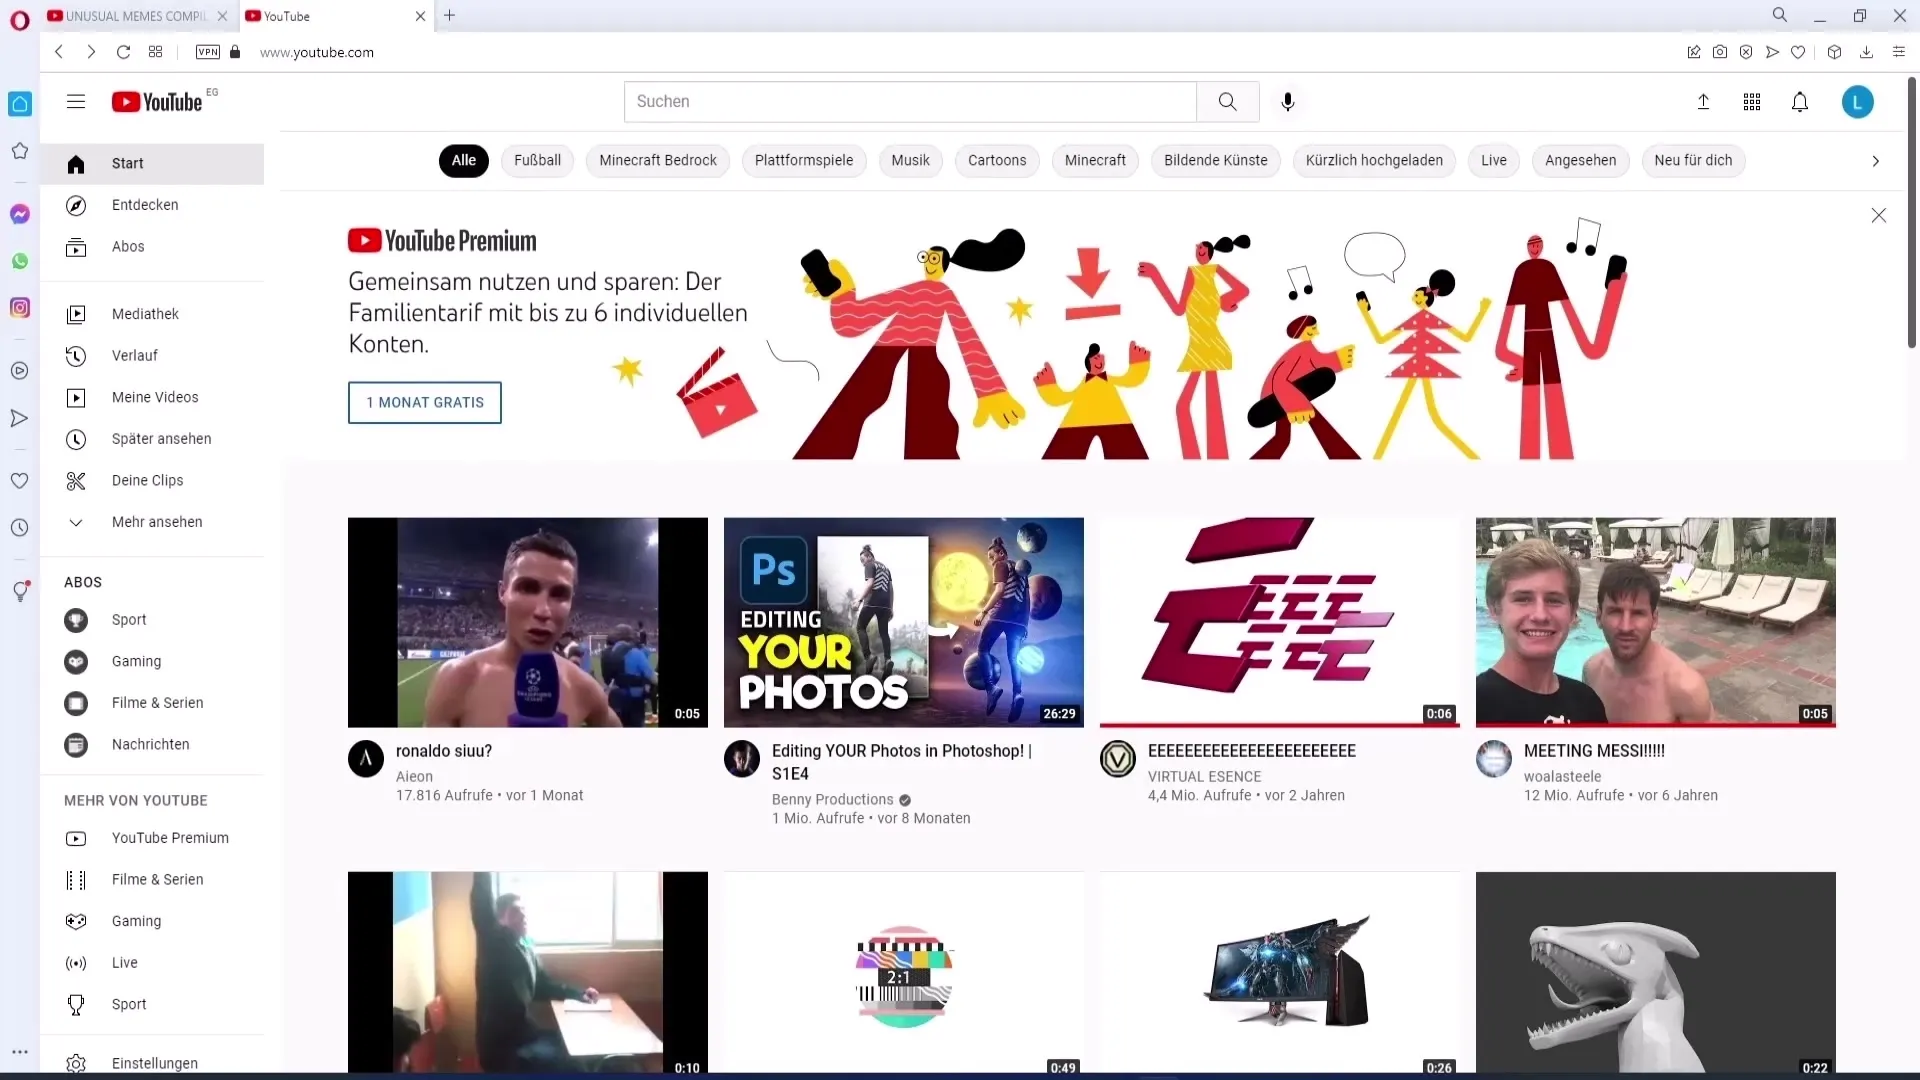Open the YouTube apps grid icon
Image resolution: width=1920 pixels, height=1080 pixels.
[1752, 101]
